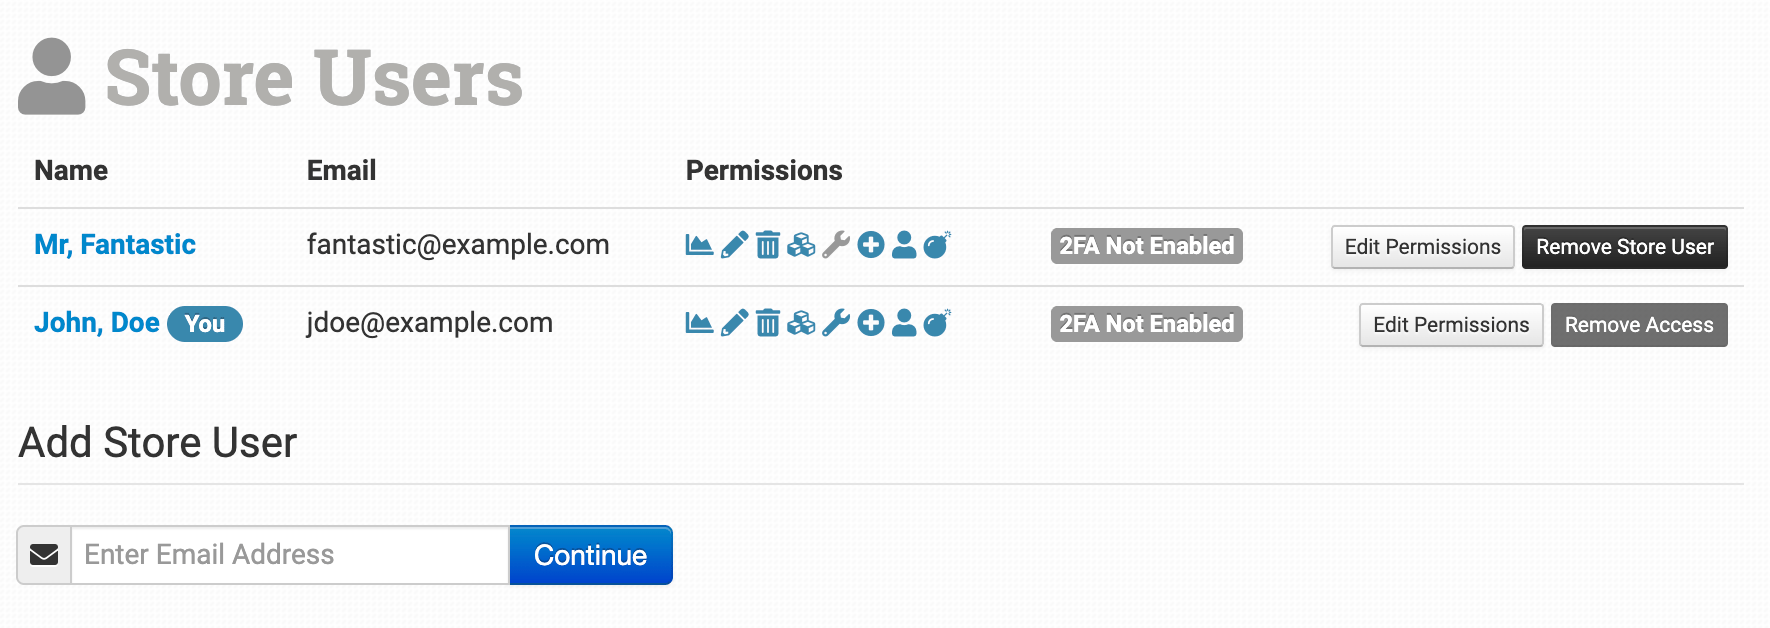Screen dimensions: 1770x628
Task: Click the blue wrench permission icon for John, Doe
Action: tap(836, 323)
